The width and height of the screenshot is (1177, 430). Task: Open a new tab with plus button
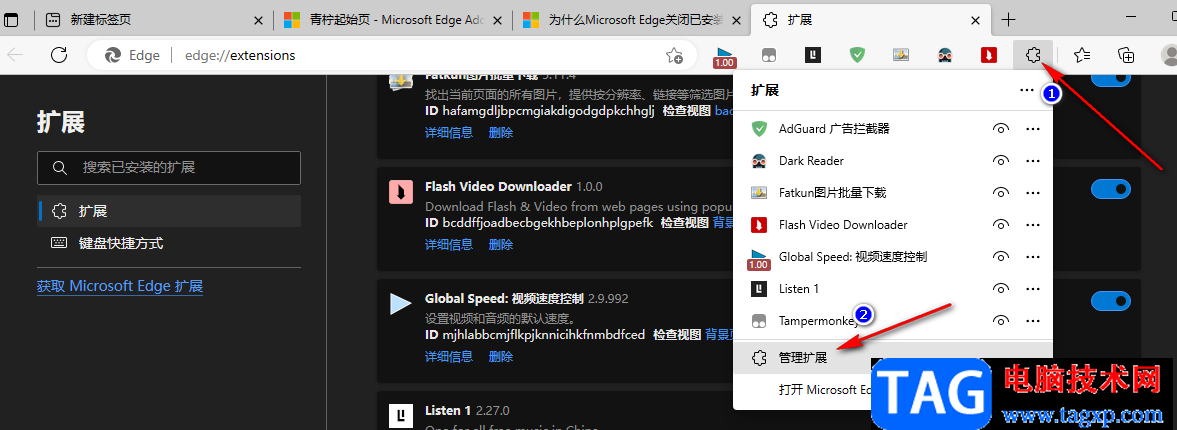(1008, 20)
